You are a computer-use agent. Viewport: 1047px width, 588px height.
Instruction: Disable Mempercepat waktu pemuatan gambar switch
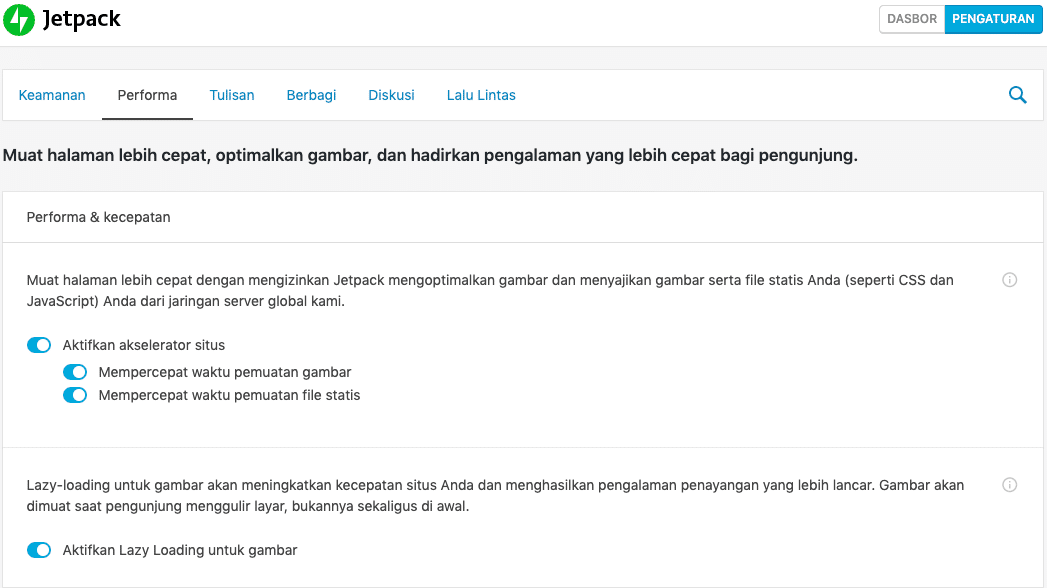tap(75, 372)
